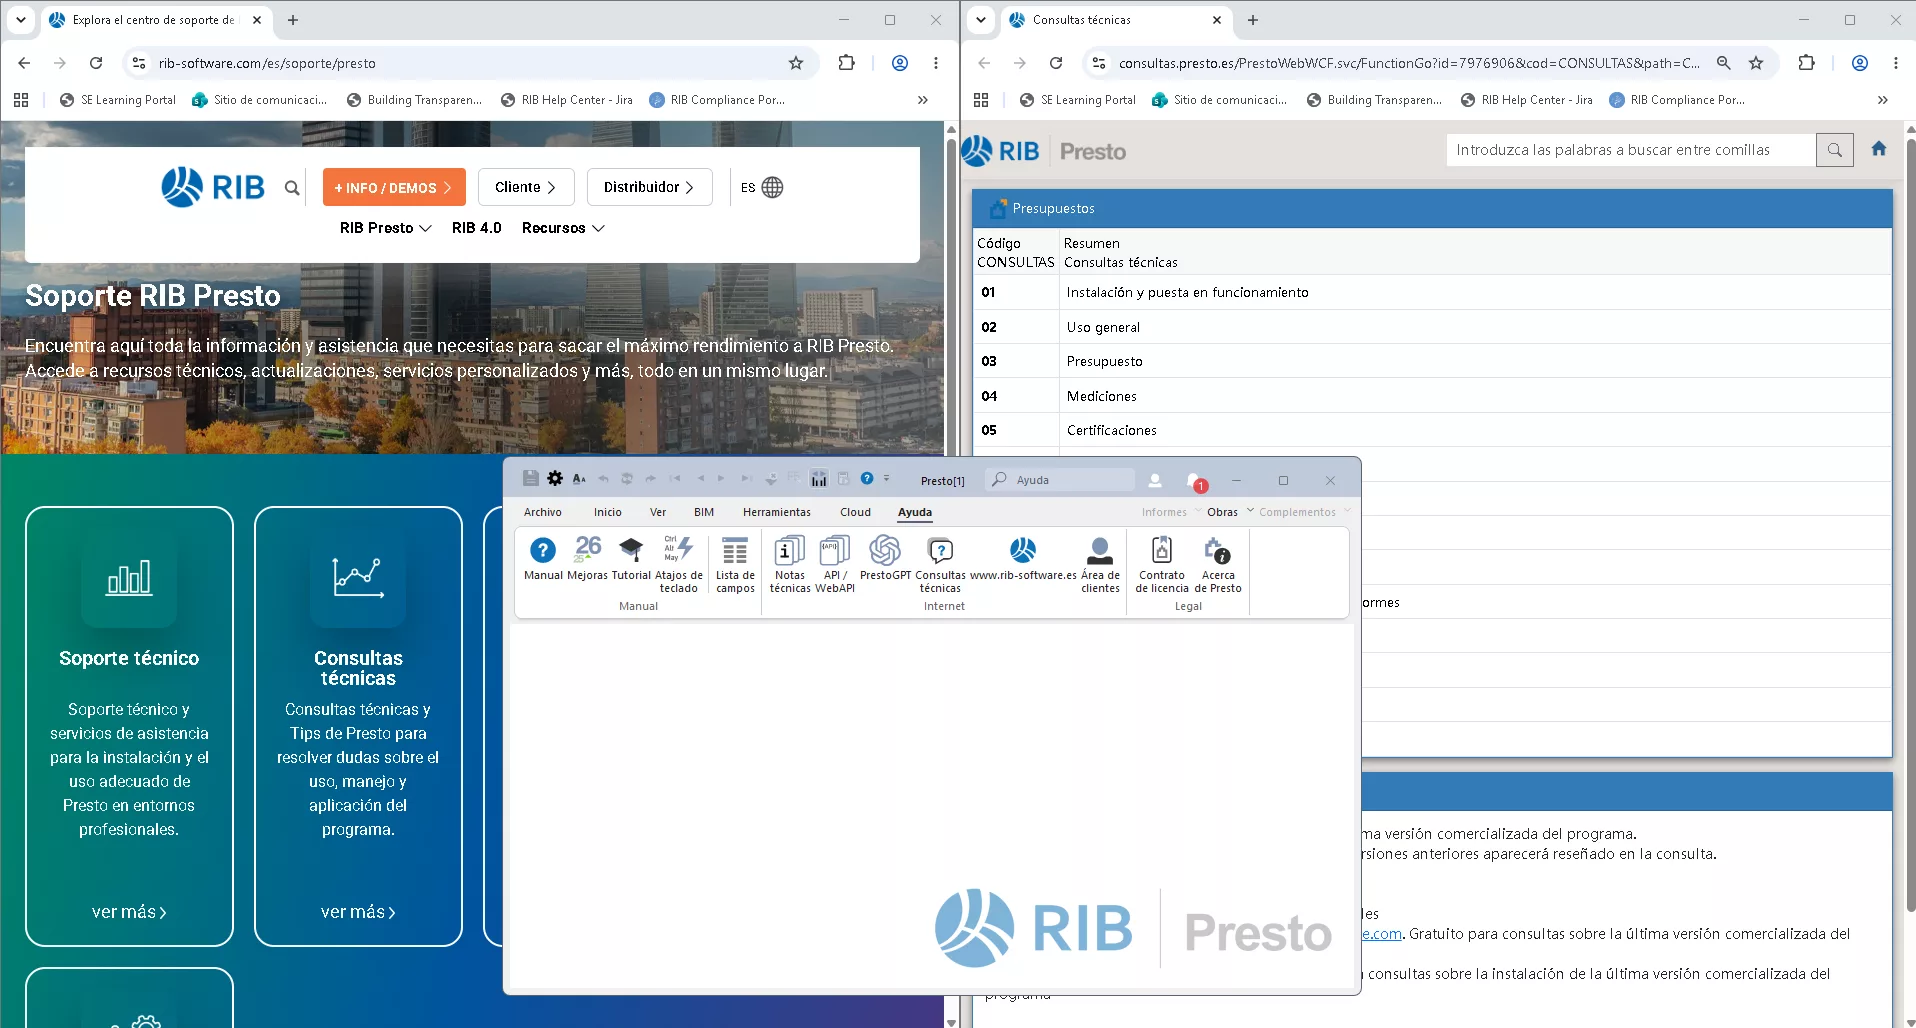Switch to the Inicio tab in Presto
This screenshot has height=1028, width=1916.
coord(607,512)
